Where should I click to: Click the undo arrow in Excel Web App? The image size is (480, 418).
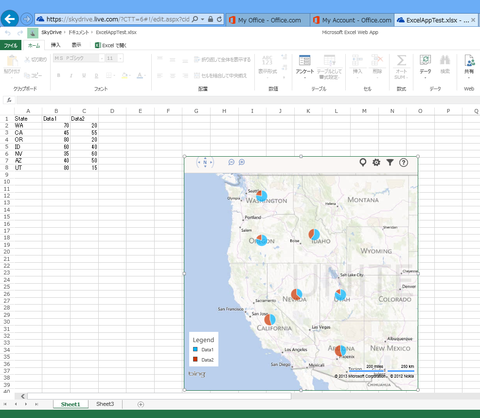(8, 33)
